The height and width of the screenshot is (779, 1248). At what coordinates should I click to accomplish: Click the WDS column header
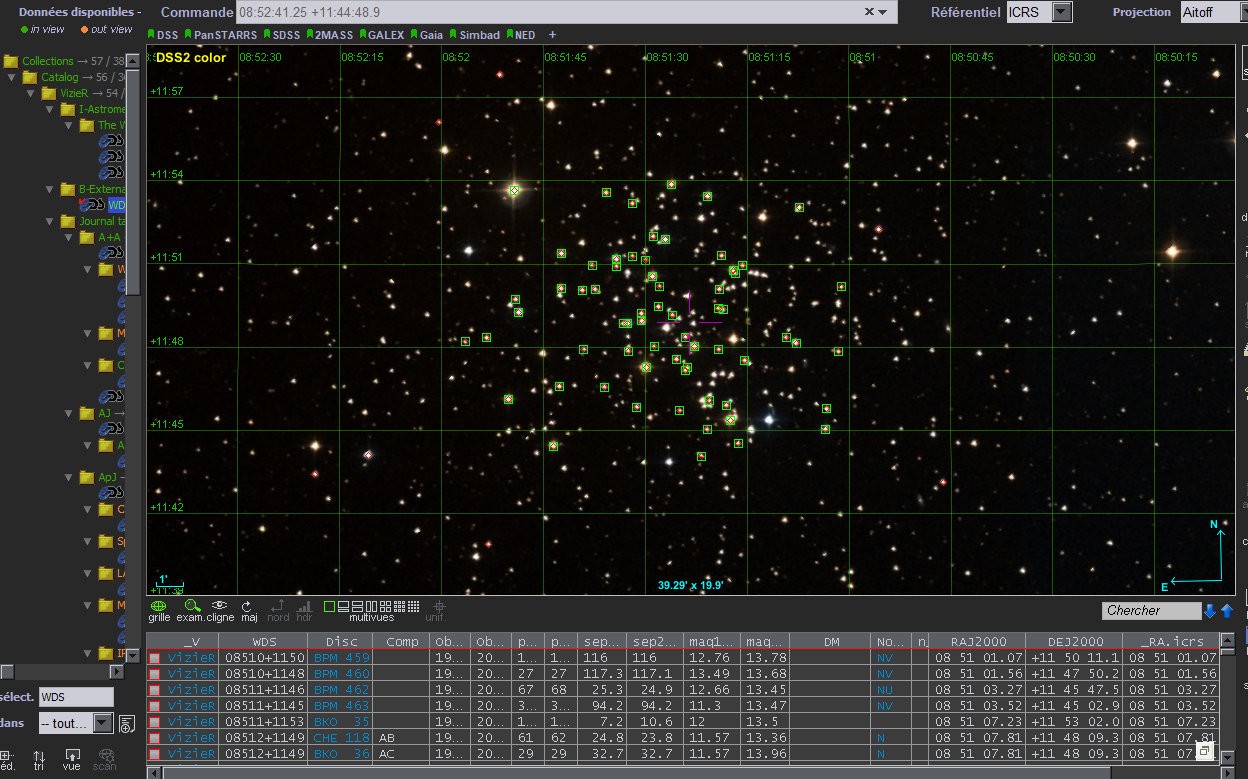[x=265, y=641]
